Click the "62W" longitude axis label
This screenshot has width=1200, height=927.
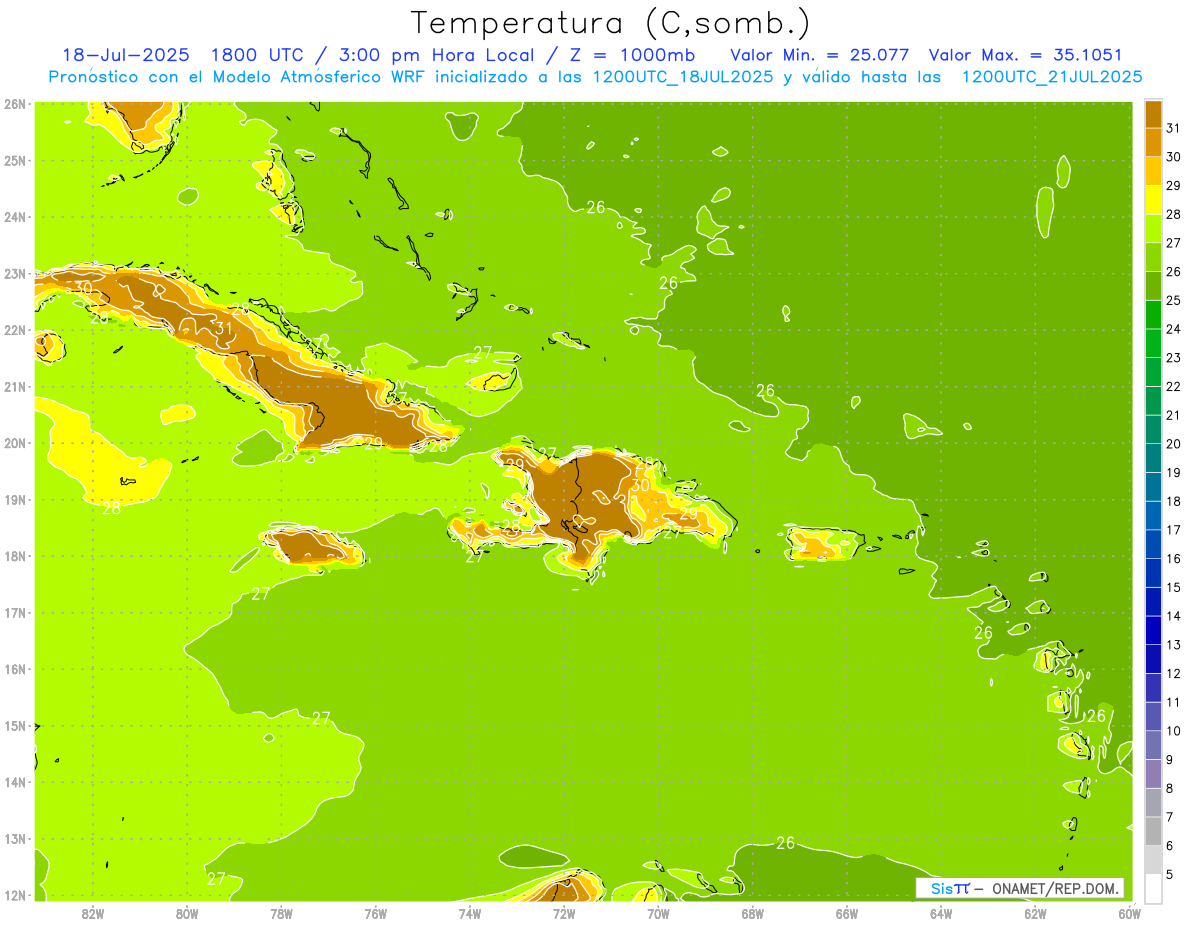click(1035, 914)
